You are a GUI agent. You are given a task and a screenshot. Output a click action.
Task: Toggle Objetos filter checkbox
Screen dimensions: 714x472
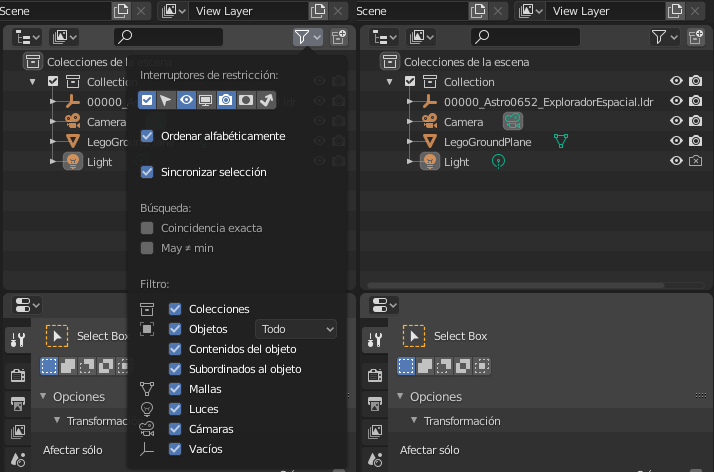coord(175,329)
